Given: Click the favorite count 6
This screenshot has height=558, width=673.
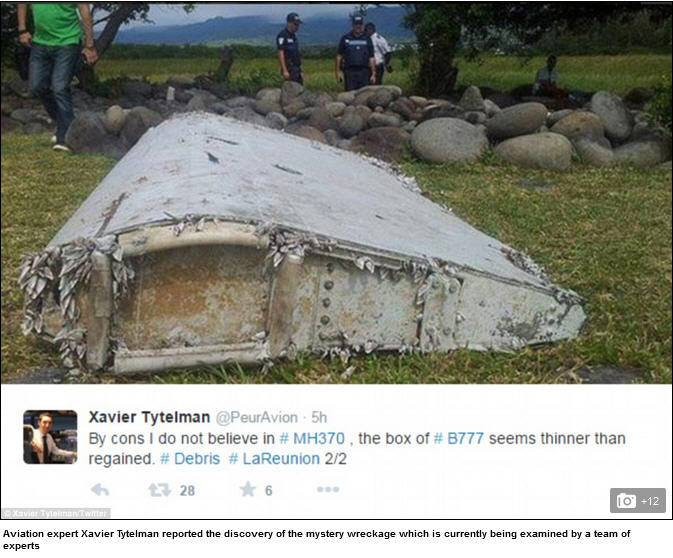Looking at the screenshot, I should [268, 491].
